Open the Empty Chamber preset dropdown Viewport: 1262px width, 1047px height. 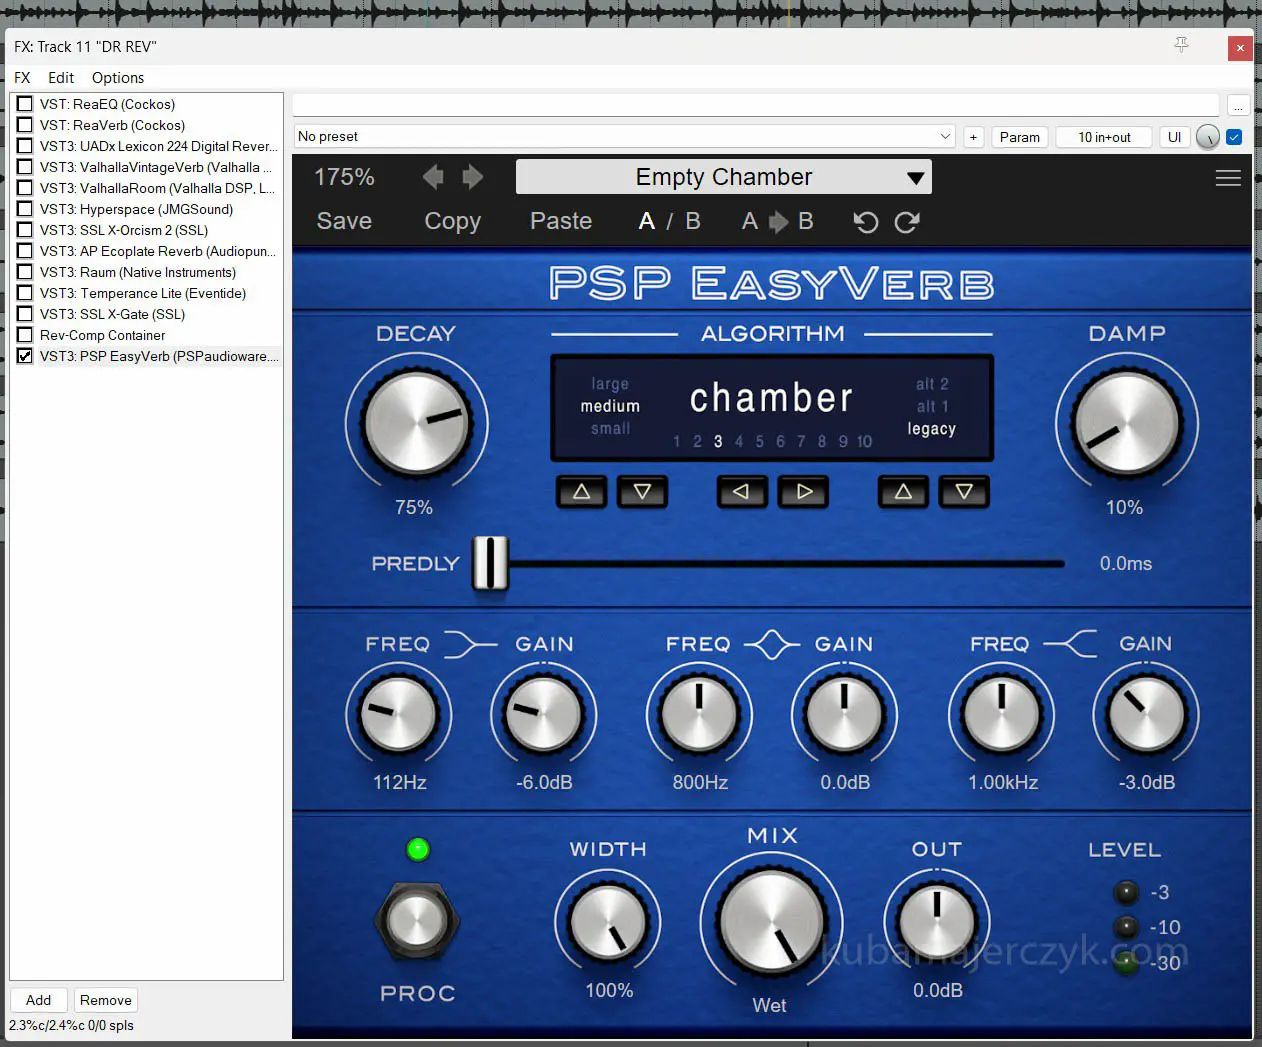point(724,177)
